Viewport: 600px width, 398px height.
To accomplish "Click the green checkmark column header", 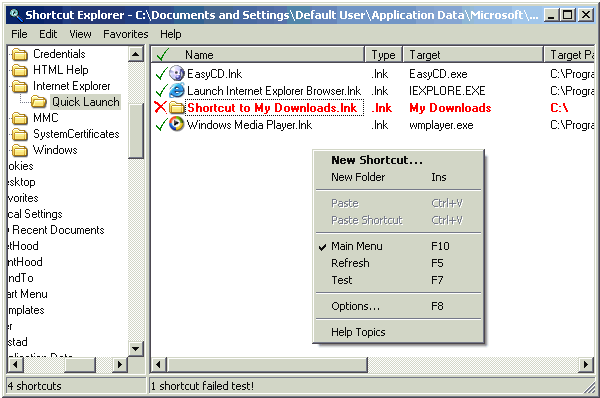I will pos(163,55).
